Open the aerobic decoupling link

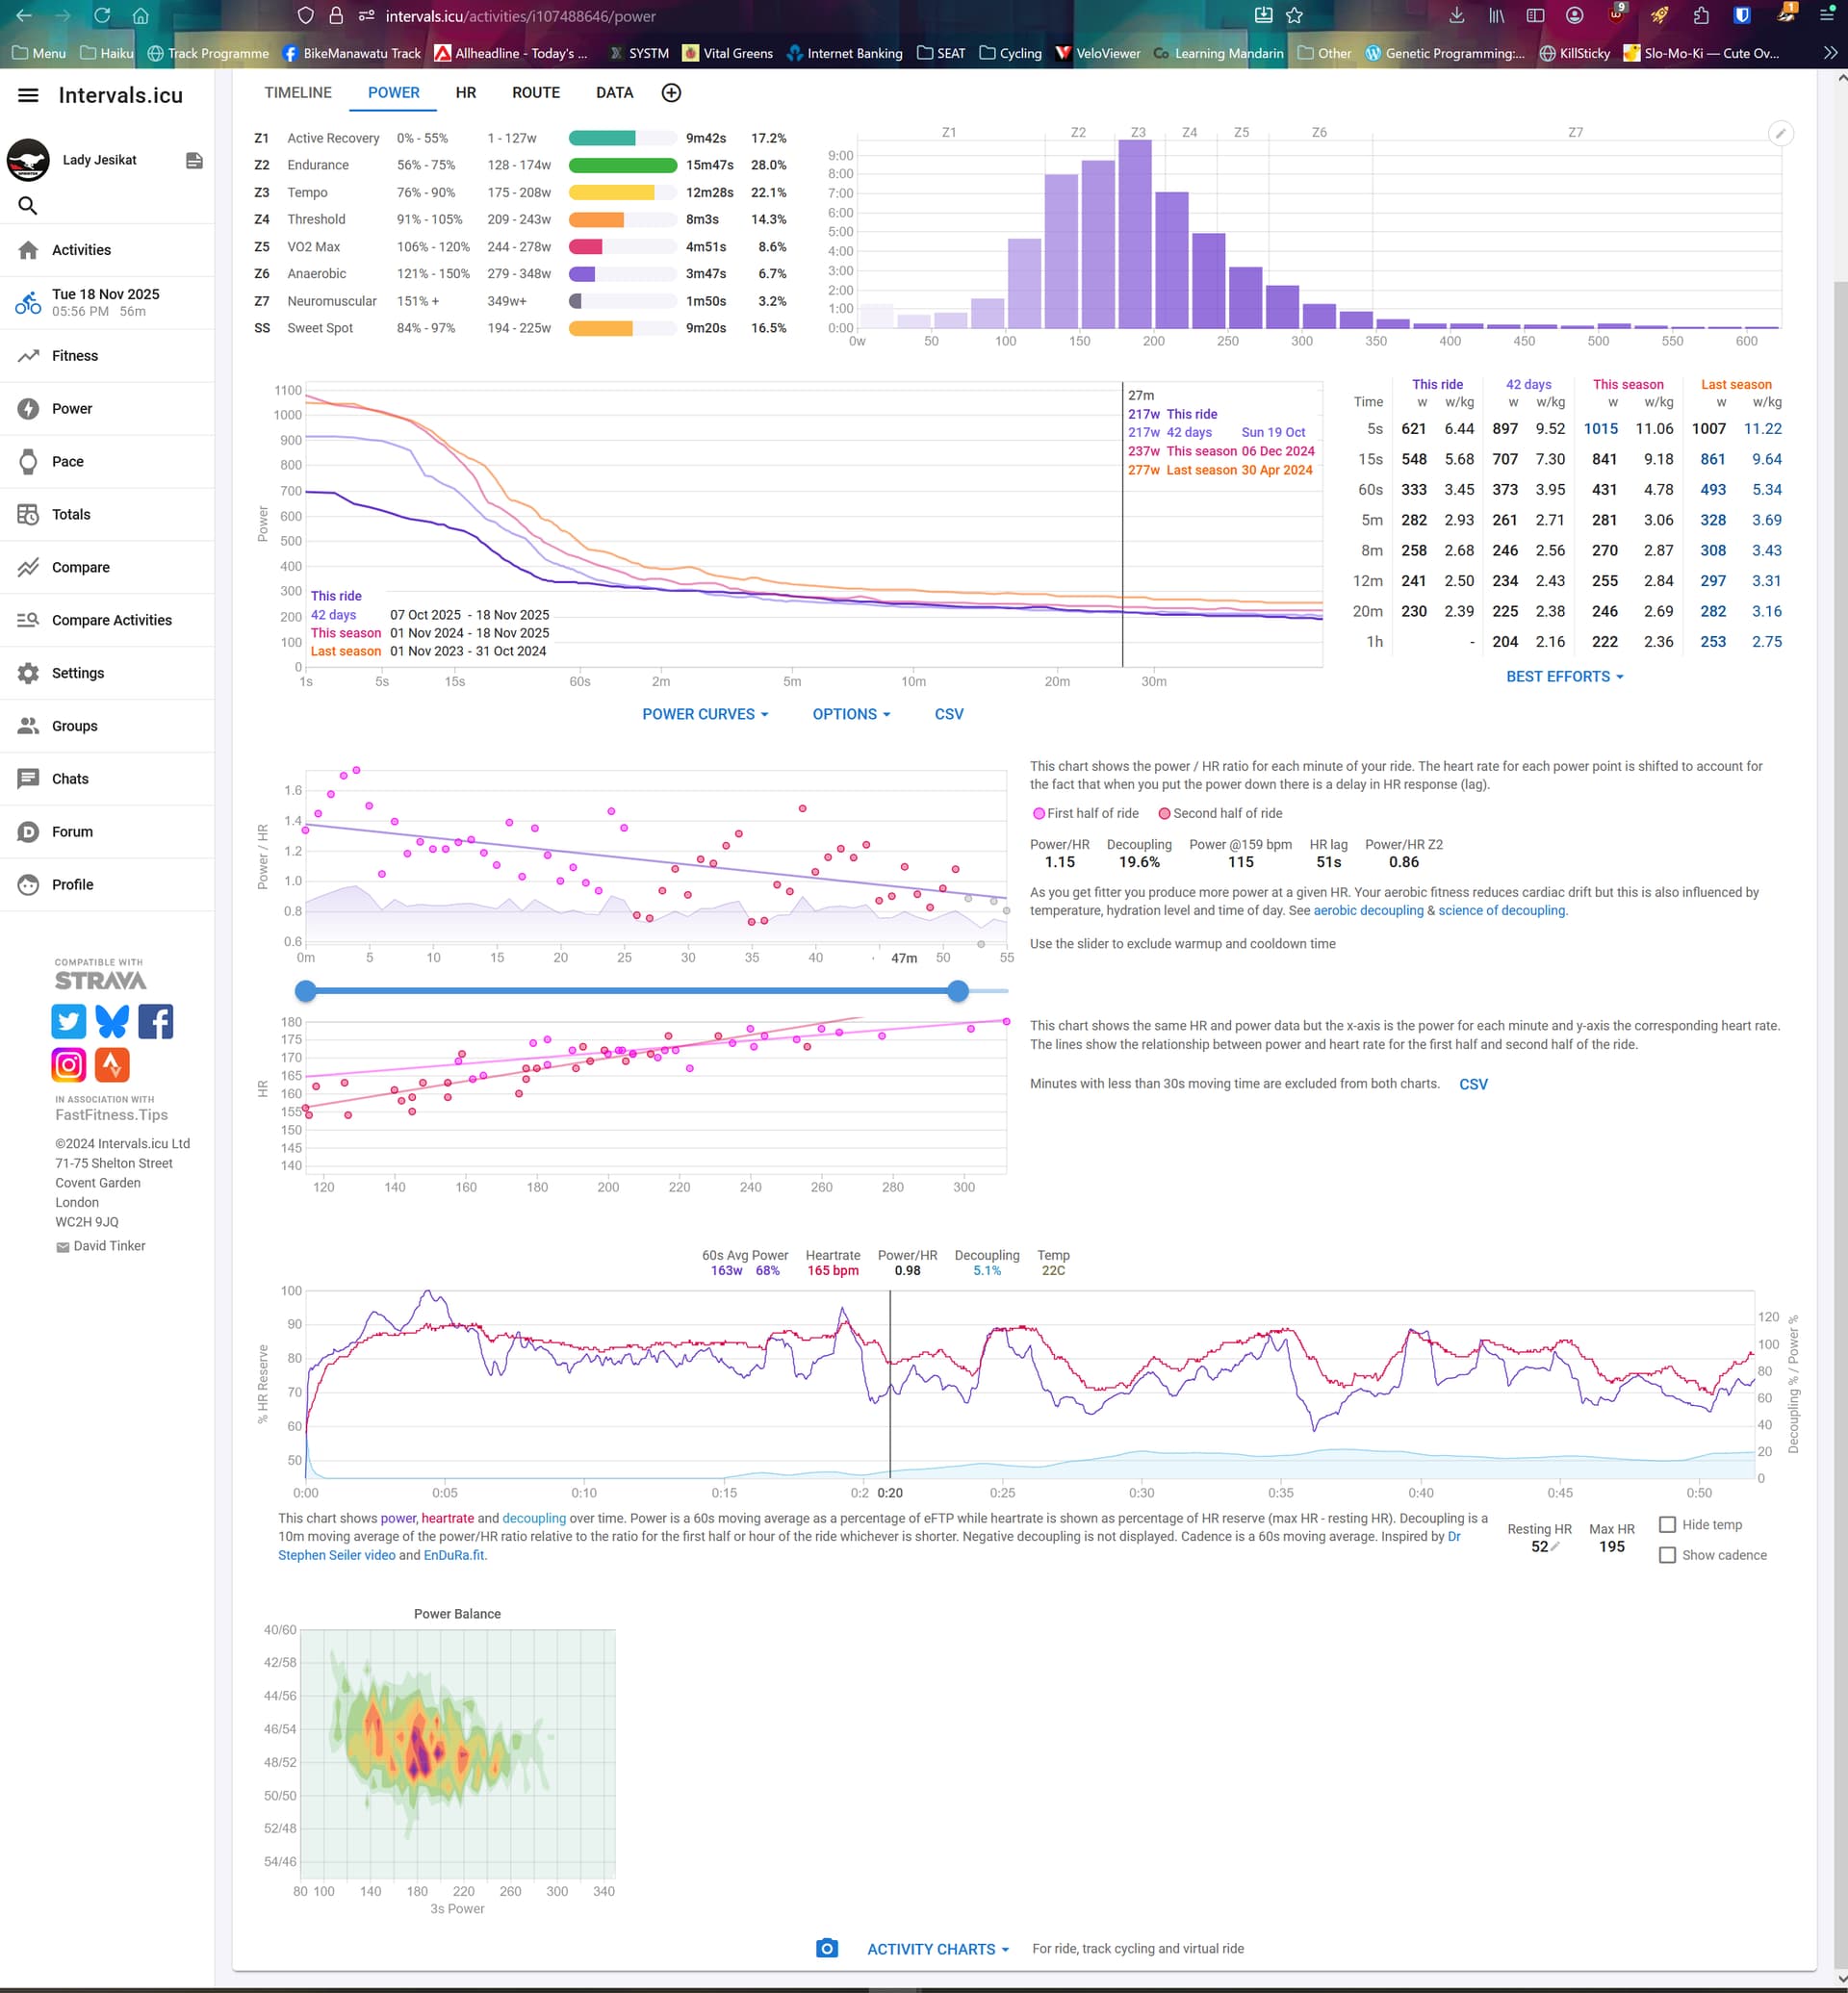[x=1368, y=910]
